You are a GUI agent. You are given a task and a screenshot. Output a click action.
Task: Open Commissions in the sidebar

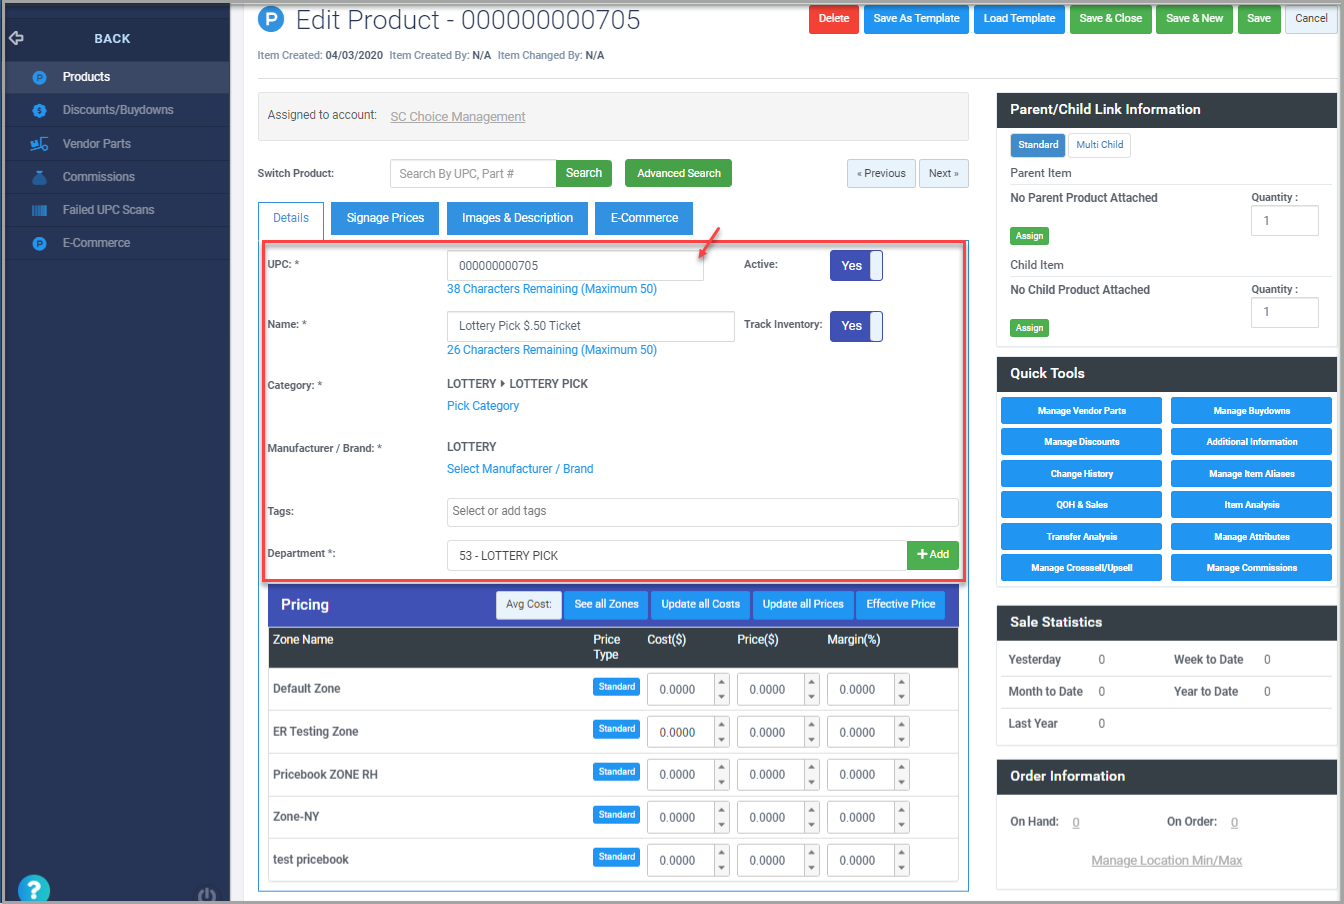(x=99, y=177)
